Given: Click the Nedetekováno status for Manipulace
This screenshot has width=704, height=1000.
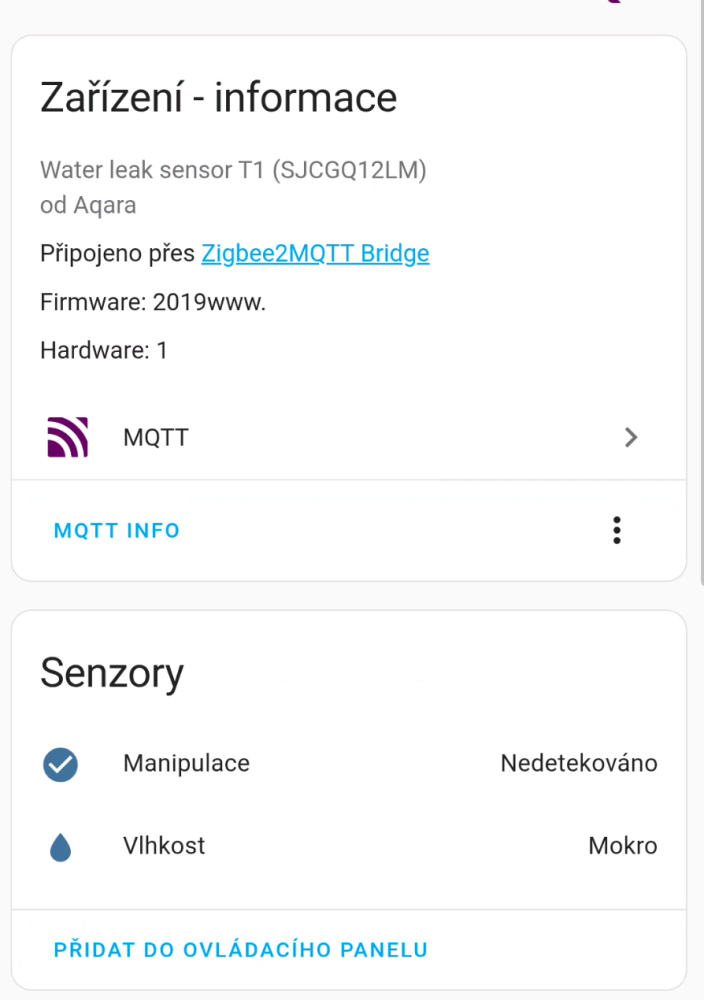Looking at the screenshot, I should click(x=579, y=763).
